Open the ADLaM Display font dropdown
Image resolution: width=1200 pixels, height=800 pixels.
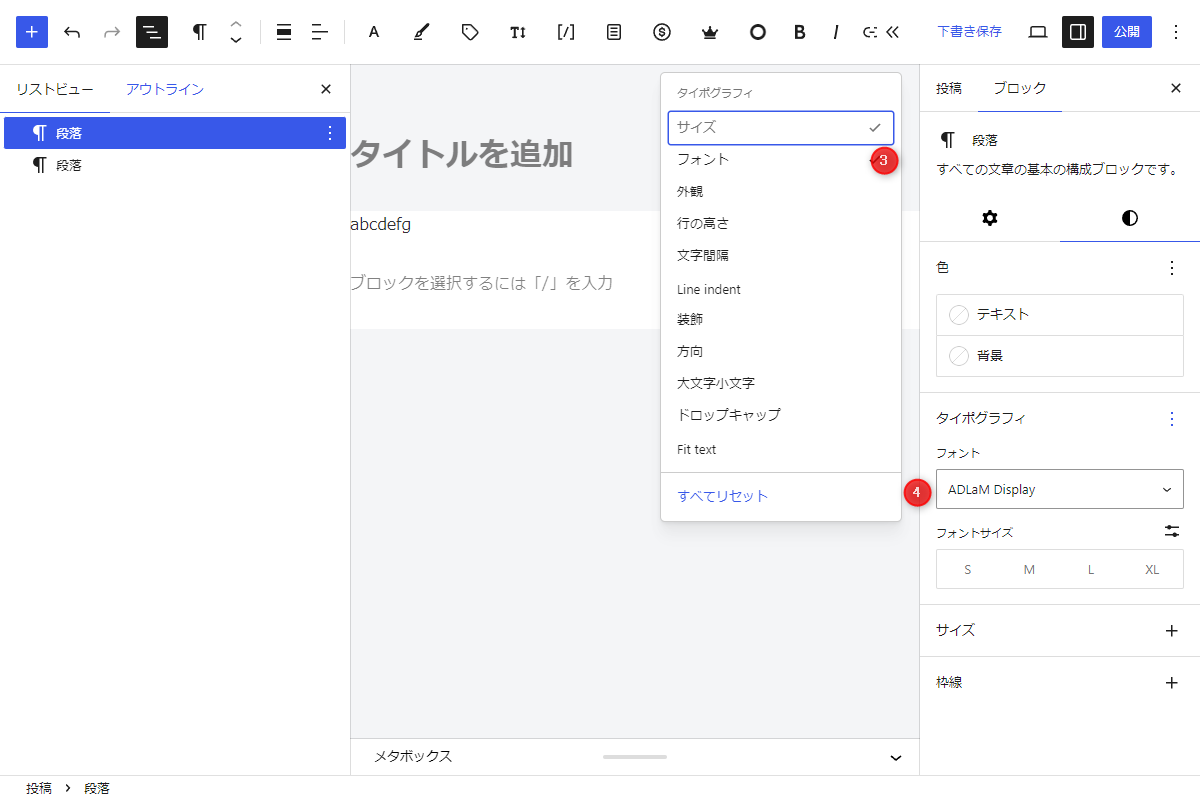coord(1059,489)
